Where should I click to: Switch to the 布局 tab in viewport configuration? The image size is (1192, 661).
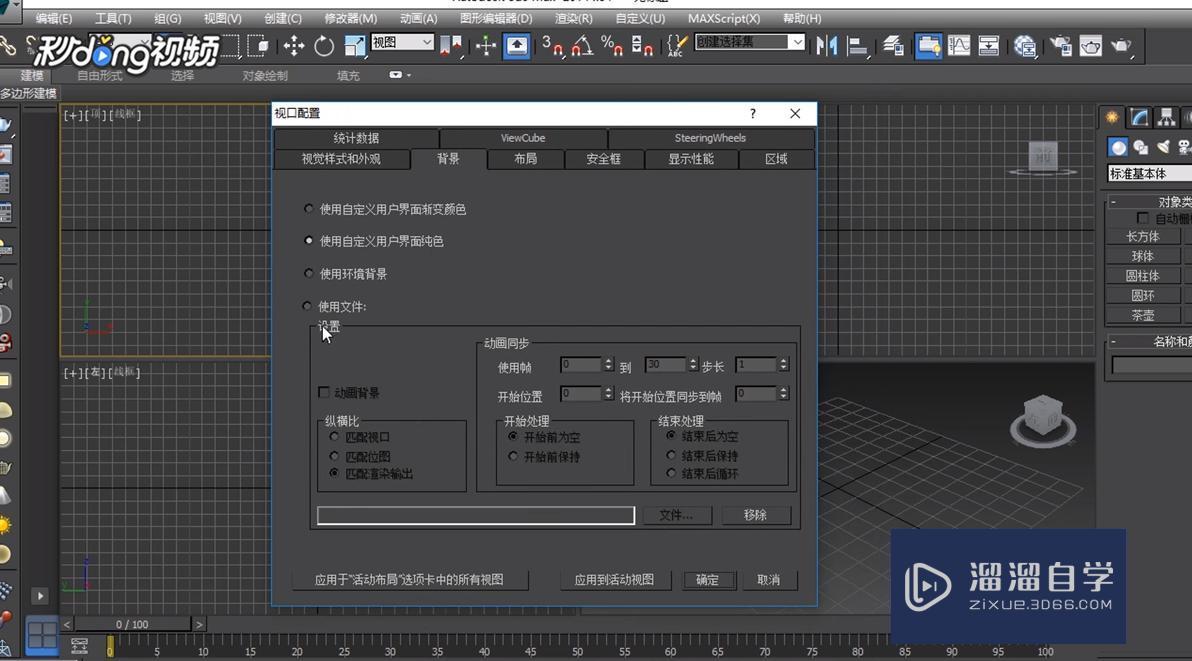point(524,159)
